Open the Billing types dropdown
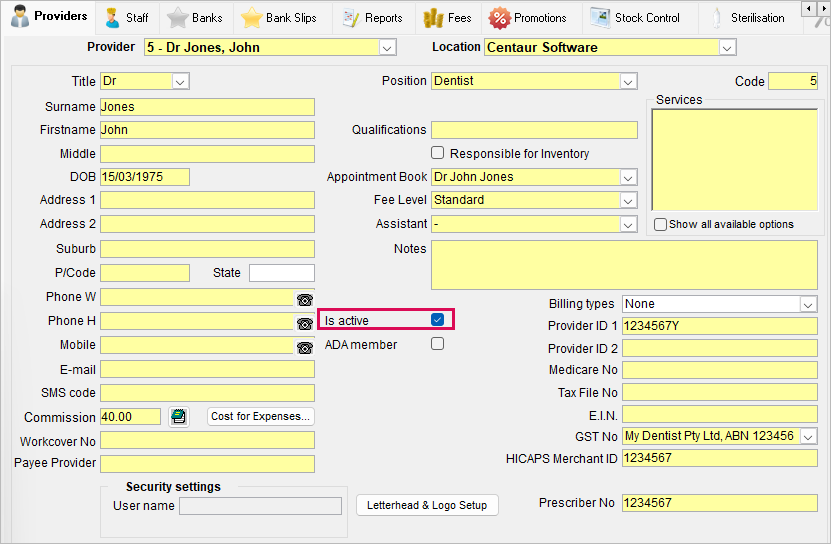 [808, 304]
